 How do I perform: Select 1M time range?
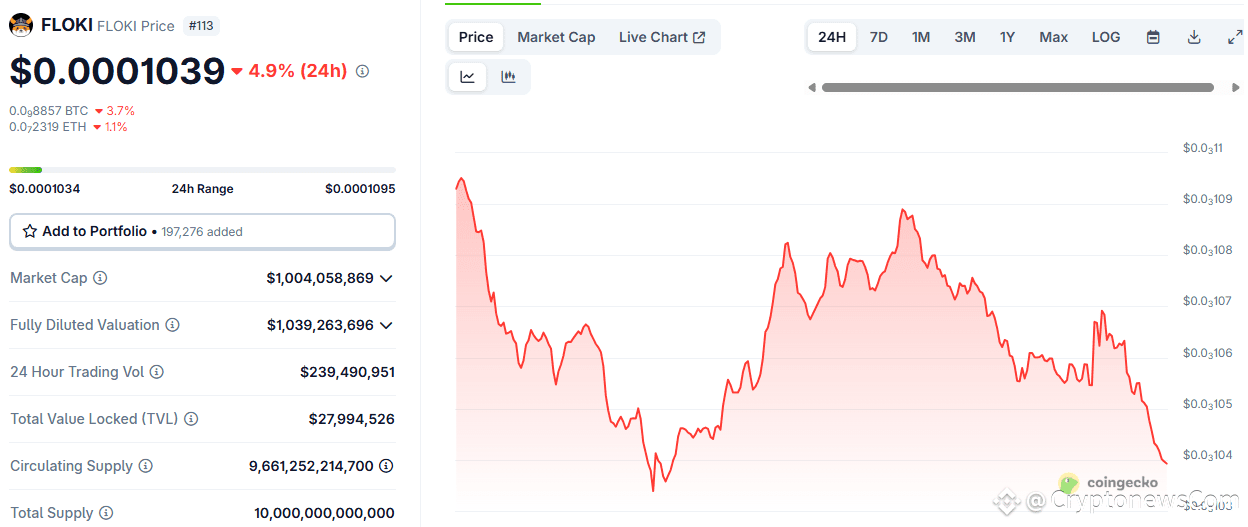point(921,37)
